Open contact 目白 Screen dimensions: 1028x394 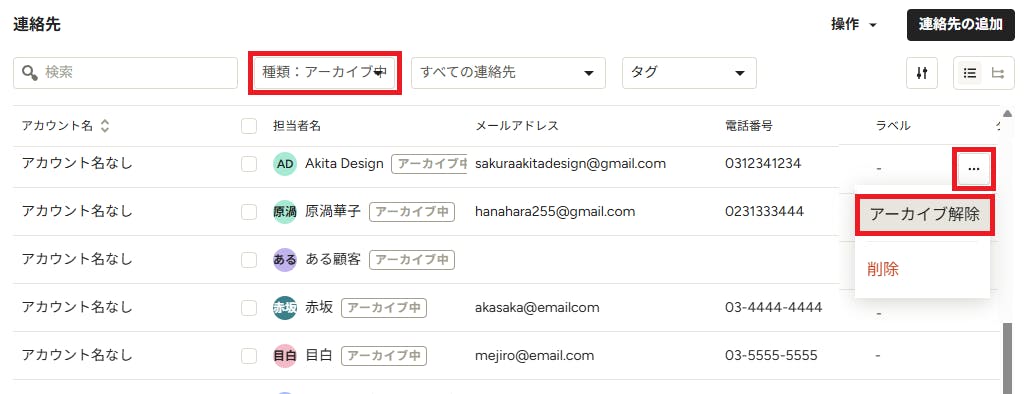[x=319, y=356]
